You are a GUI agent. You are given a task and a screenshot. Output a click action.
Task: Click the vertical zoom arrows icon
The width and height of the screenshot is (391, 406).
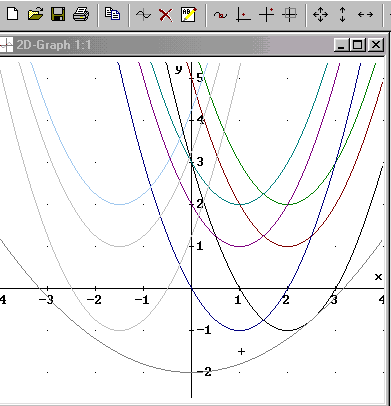pyautogui.click(x=342, y=15)
